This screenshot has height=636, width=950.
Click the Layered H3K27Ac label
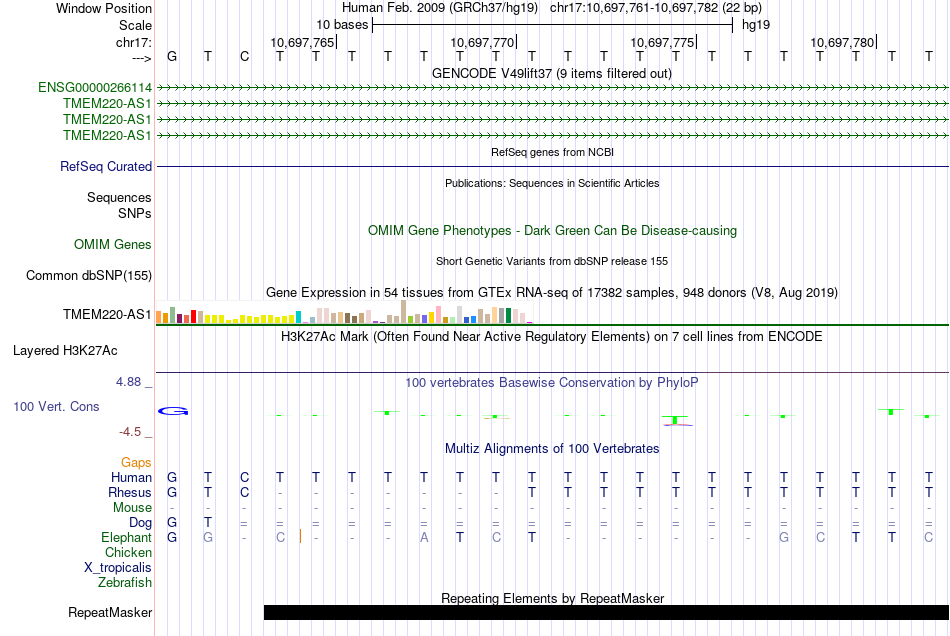point(65,351)
